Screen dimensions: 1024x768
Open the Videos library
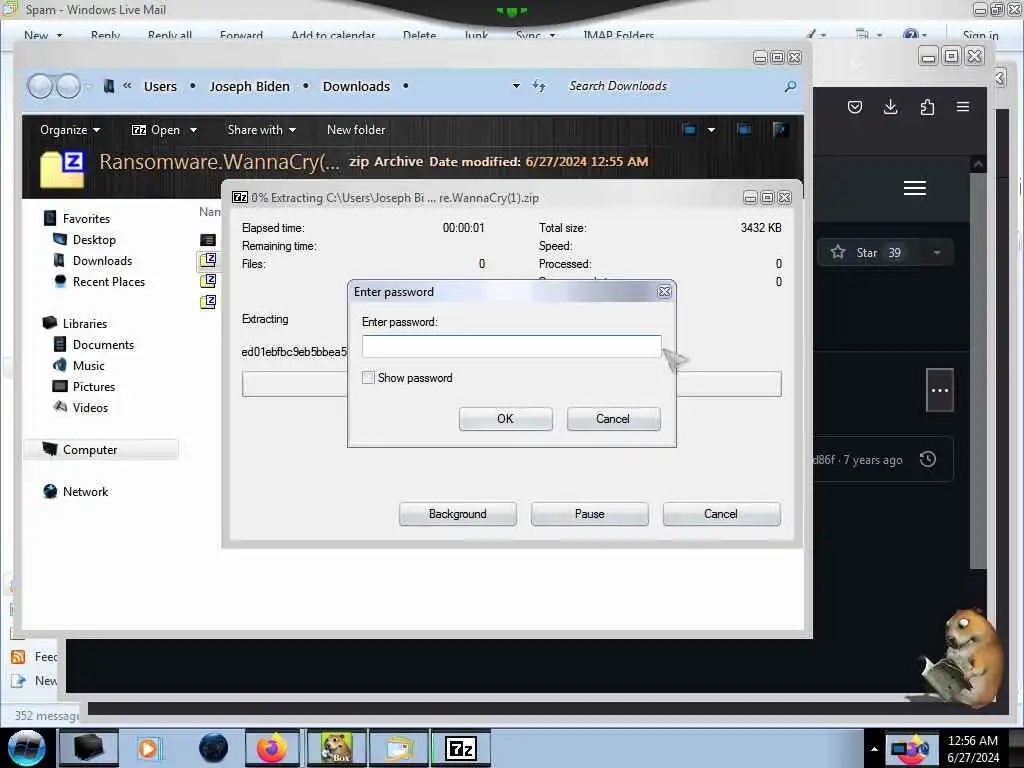[x=90, y=408]
